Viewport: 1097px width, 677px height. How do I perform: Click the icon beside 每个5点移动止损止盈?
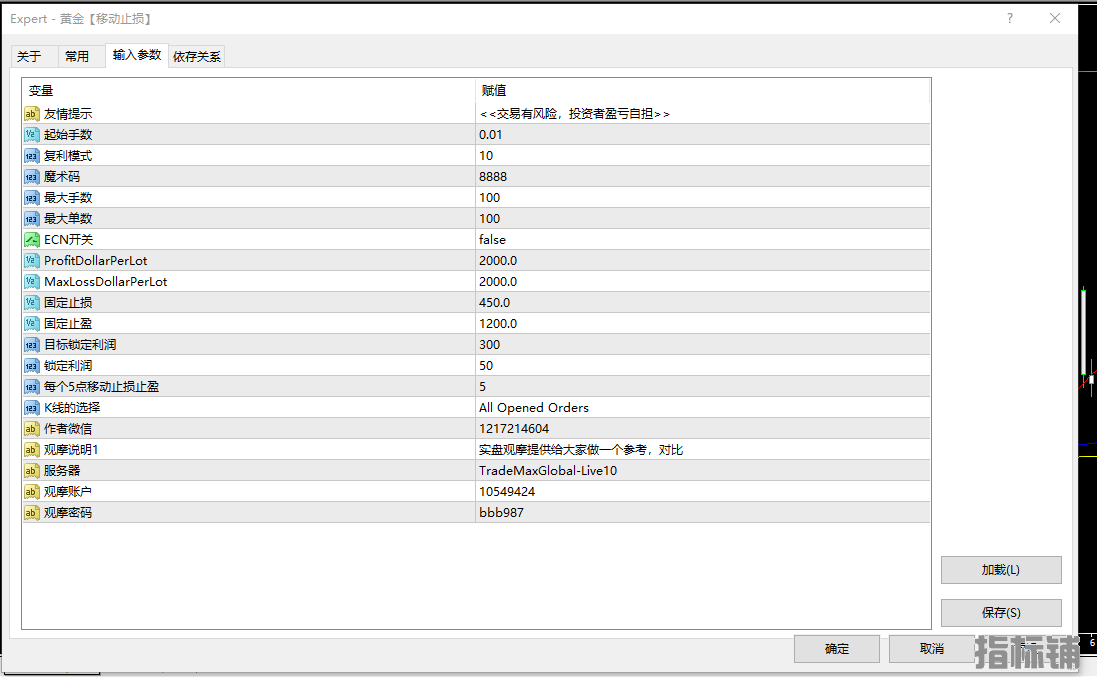31,386
